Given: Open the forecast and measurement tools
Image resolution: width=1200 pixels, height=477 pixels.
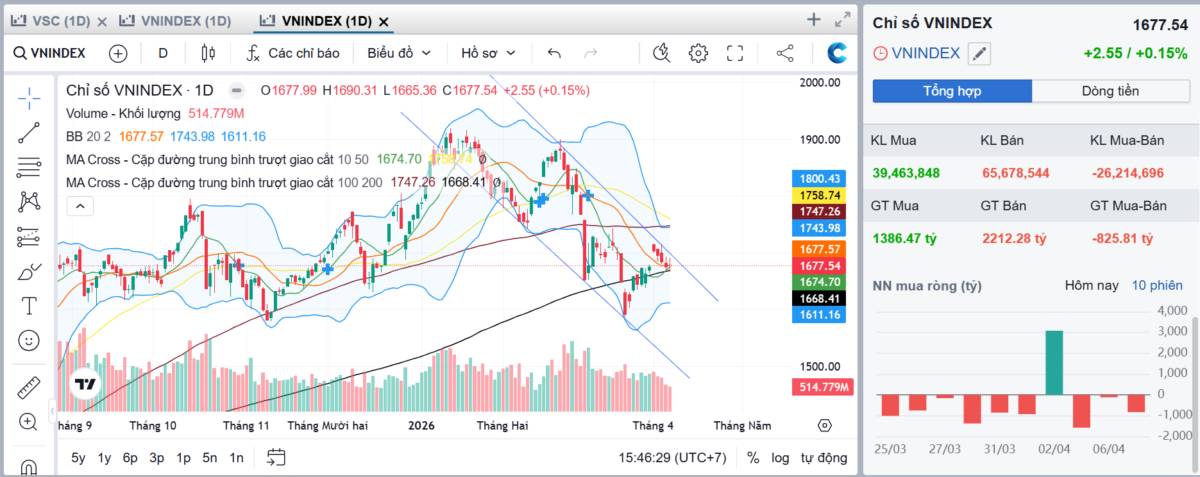Looking at the screenshot, I should (x=29, y=236).
